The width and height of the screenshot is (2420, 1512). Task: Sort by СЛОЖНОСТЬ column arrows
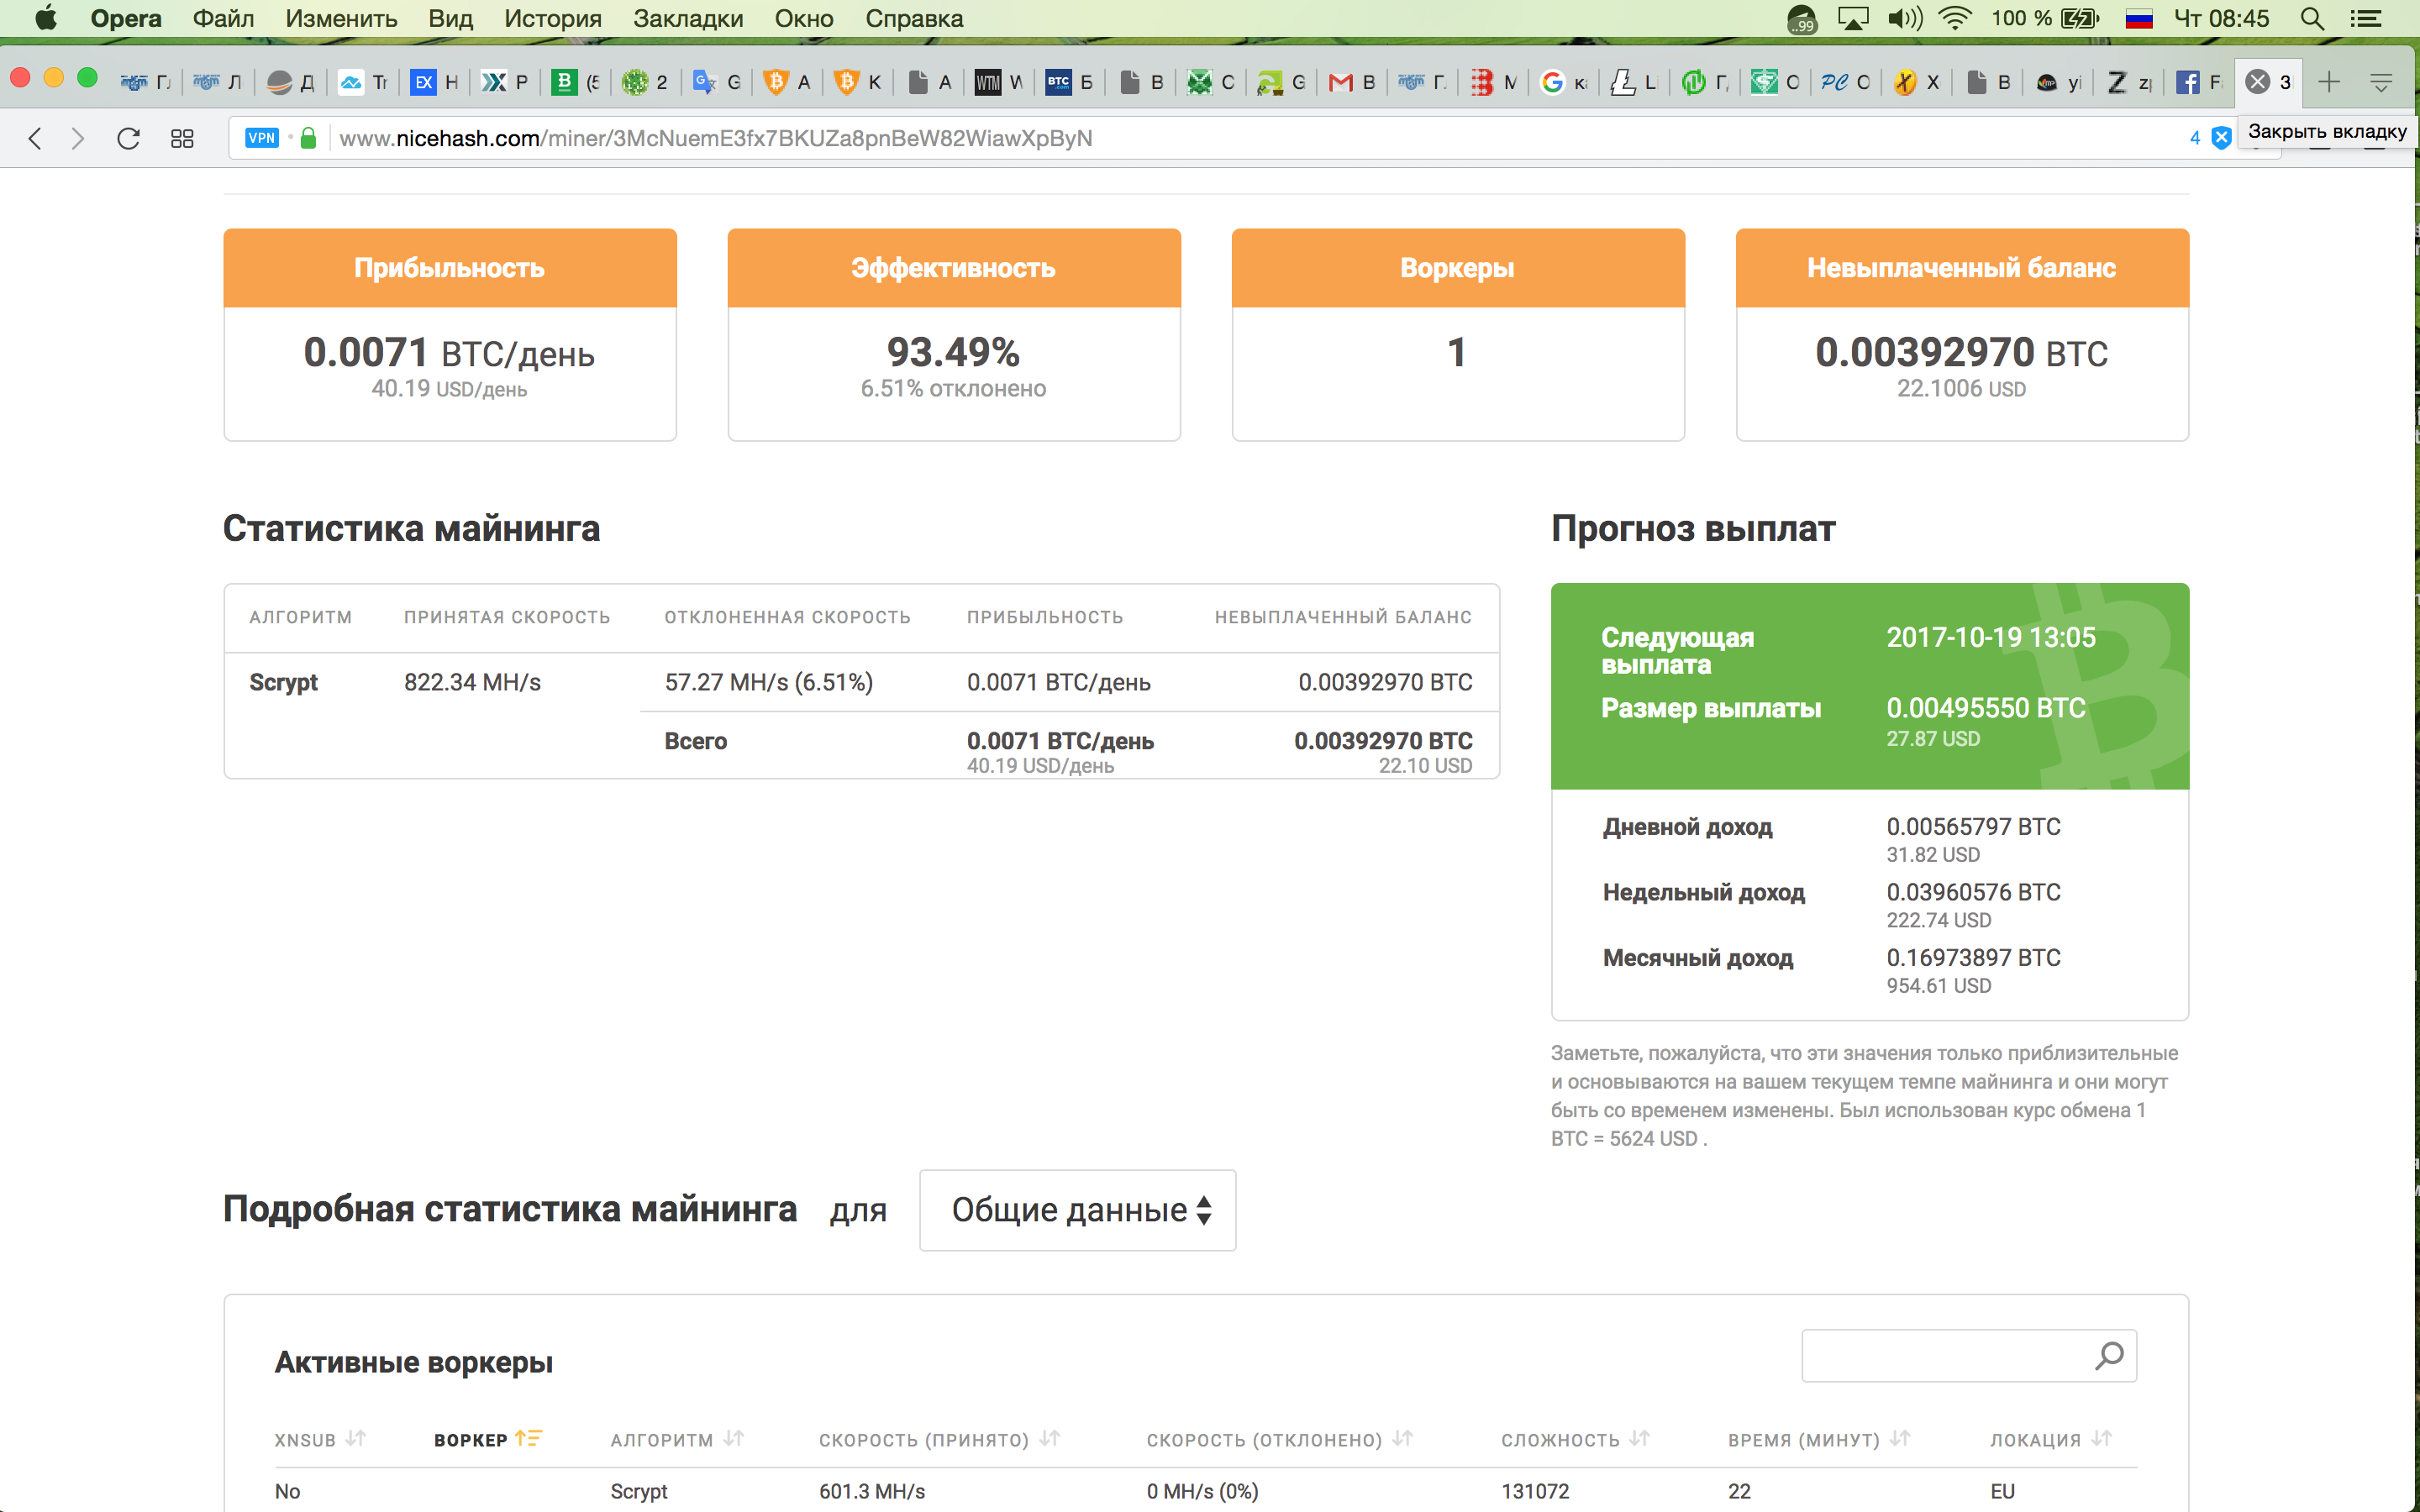pyautogui.click(x=1639, y=1438)
